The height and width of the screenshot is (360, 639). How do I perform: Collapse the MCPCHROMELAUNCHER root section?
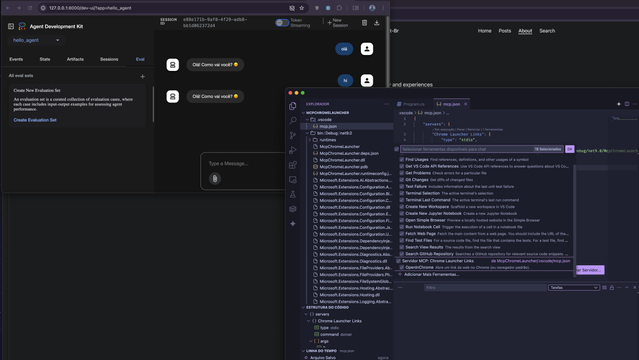(x=303, y=113)
